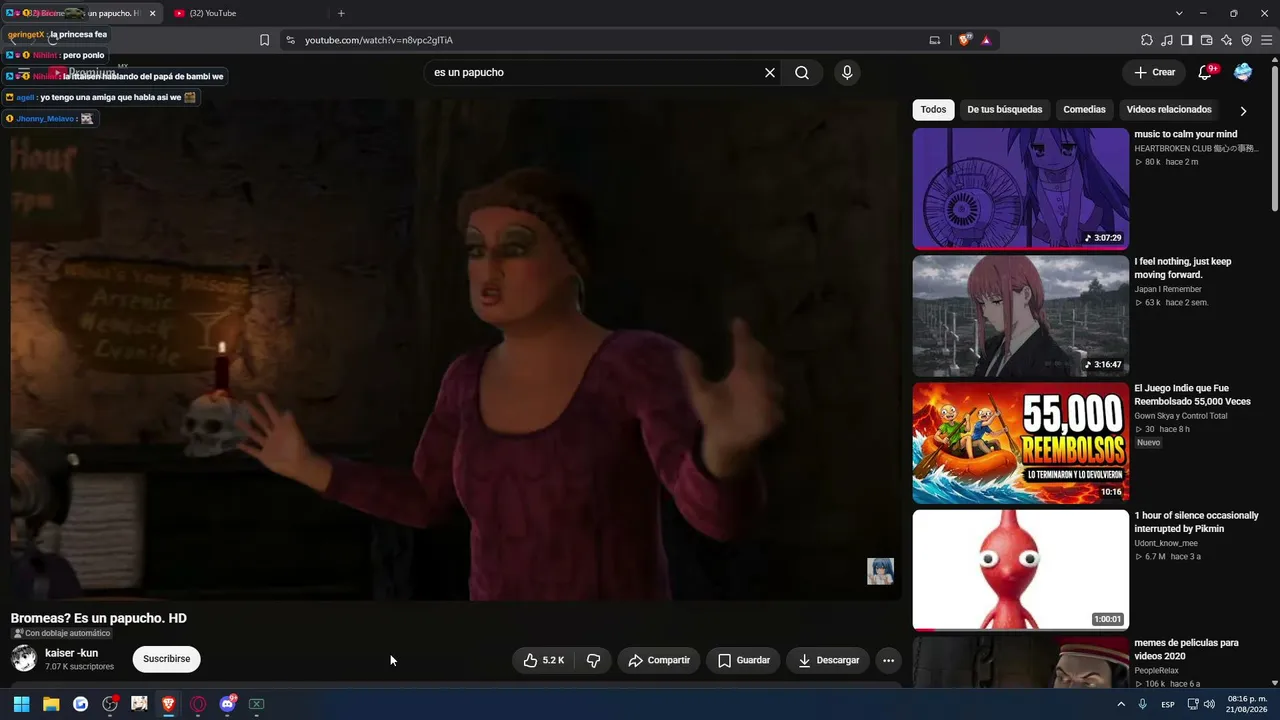Click the channel watermark on the video
This screenshot has height=720, width=1280.
(880, 571)
